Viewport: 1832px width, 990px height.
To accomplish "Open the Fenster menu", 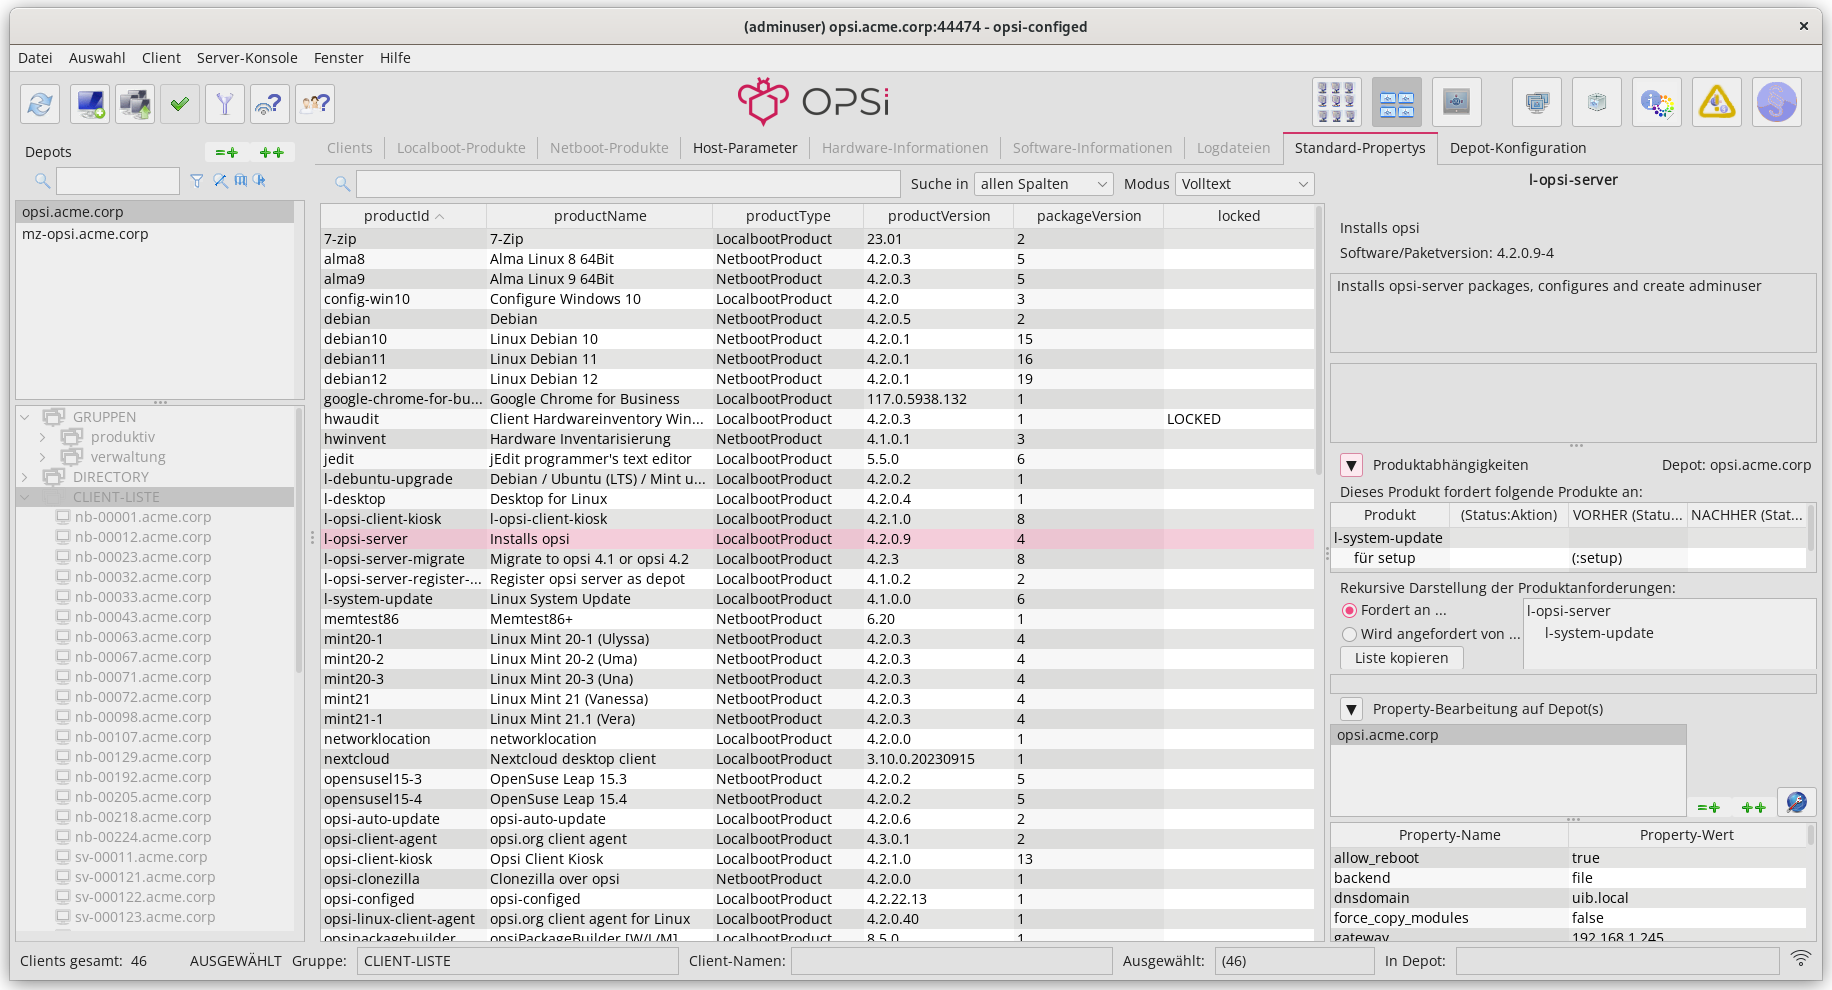I will point(338,58).
